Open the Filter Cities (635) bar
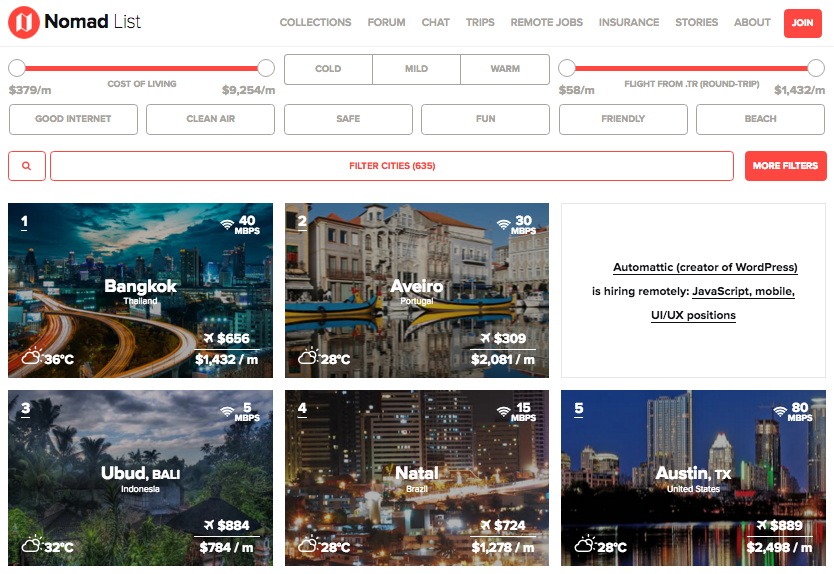This screenshot has width=834, height=574. click(x=392, y=166)
